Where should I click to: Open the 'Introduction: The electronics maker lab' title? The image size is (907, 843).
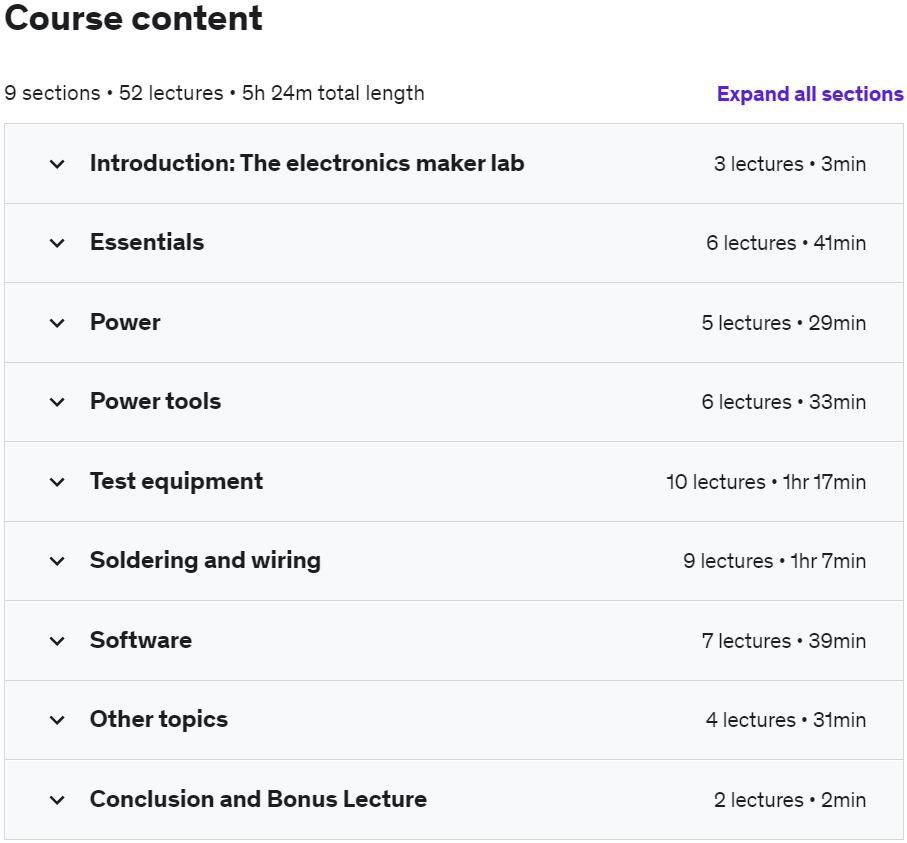307,163
